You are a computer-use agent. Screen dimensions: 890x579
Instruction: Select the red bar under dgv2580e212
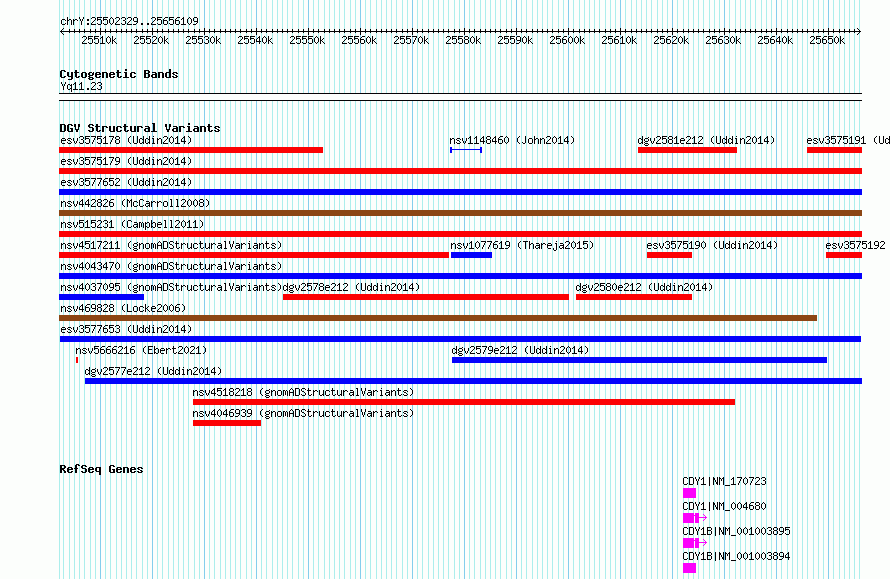(634, 297)
